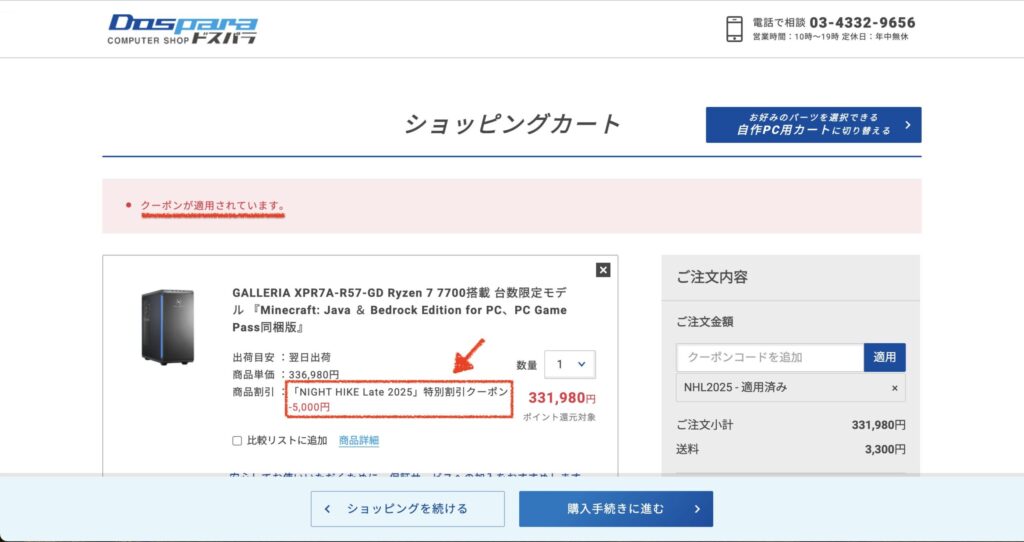Click the 送料 3,300円 shipping row
This screenshot has width=1024, height=542.
click(790, 450)
